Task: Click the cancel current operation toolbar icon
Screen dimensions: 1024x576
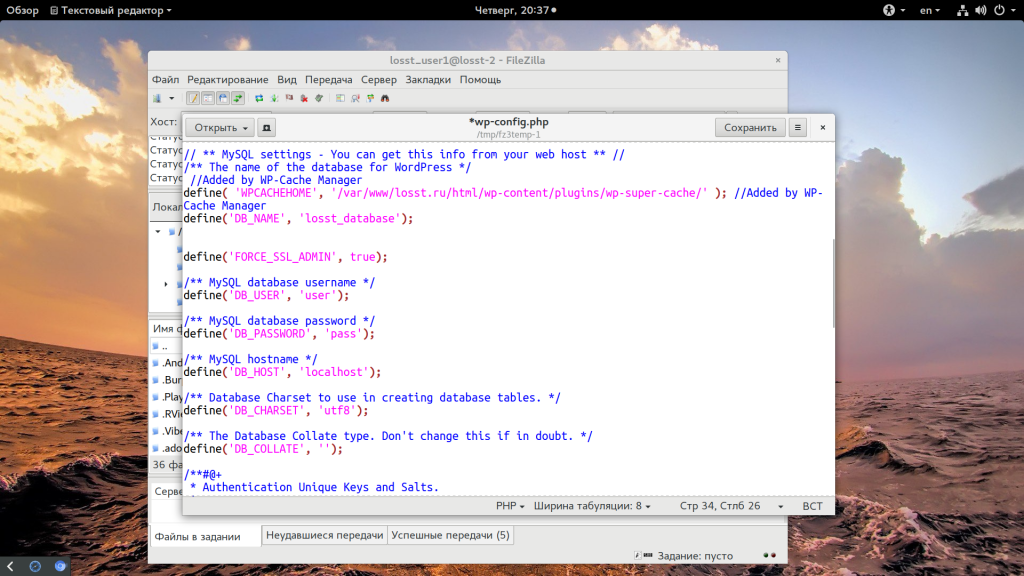Action: [x=290, y=98]
